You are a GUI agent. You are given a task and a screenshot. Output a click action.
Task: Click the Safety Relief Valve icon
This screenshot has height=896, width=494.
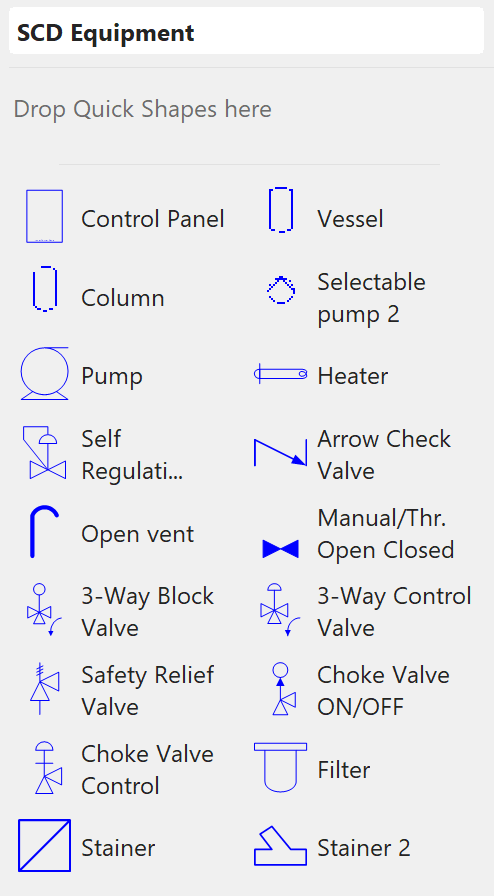45,689
